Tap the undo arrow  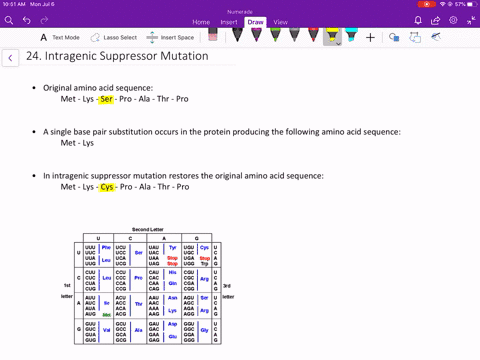[x=27, y=21]
